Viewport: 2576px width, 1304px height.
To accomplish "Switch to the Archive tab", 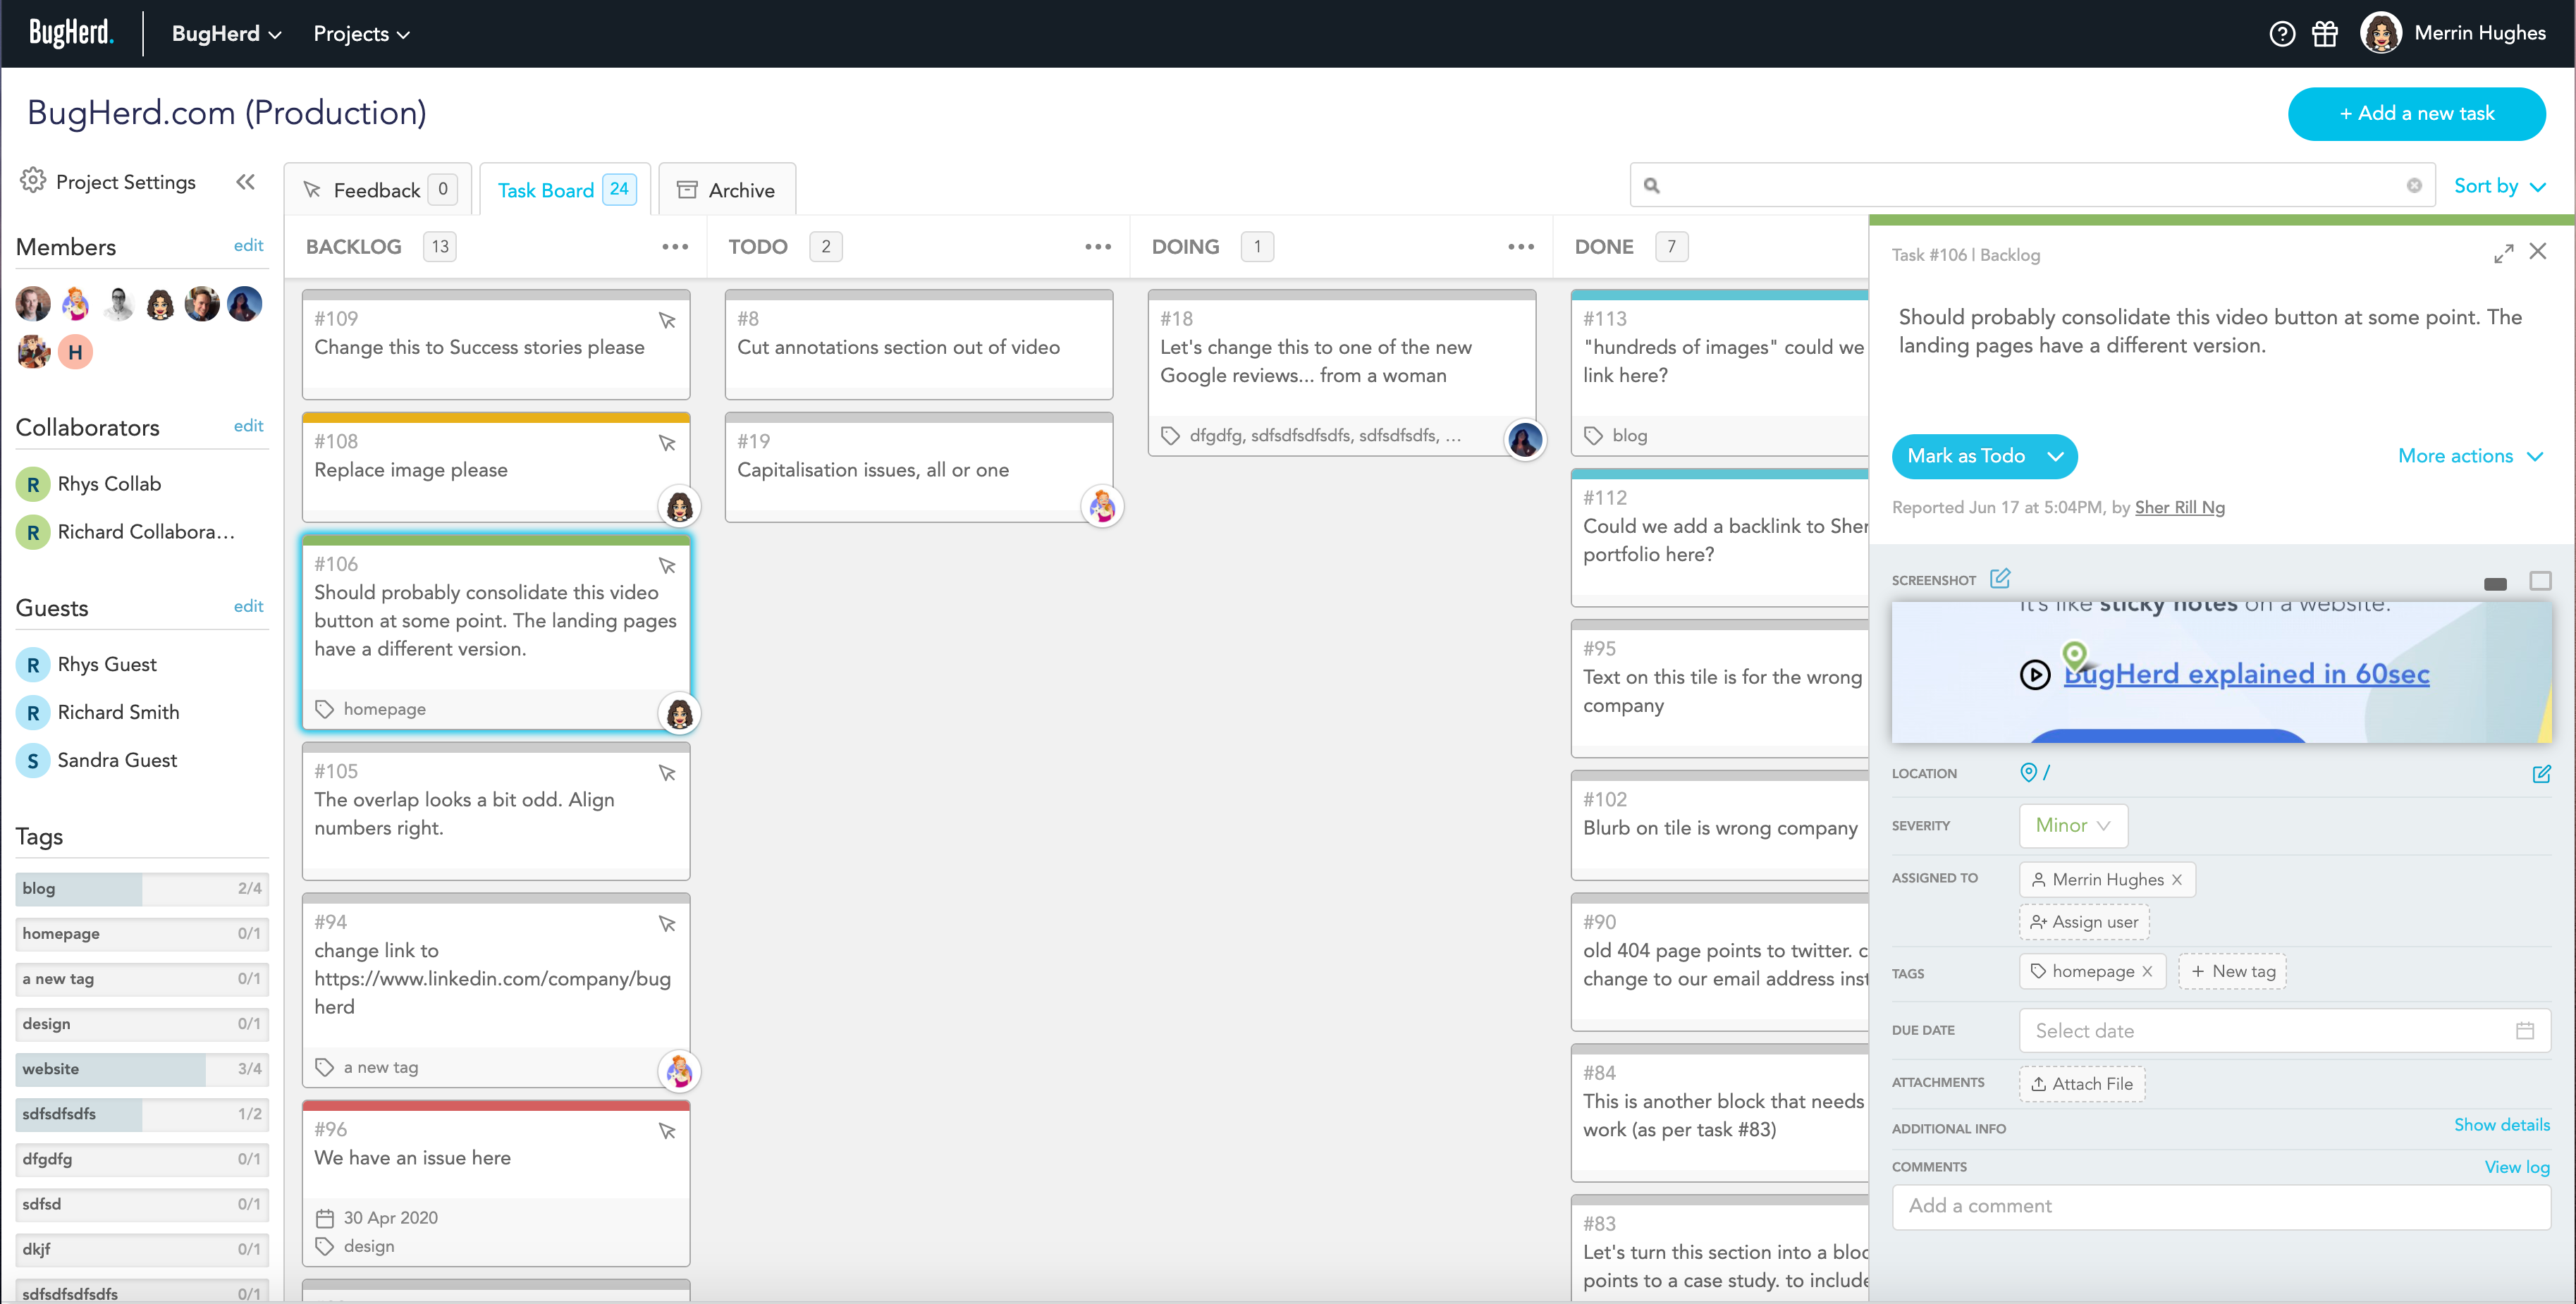I will (x=727, y=190).
